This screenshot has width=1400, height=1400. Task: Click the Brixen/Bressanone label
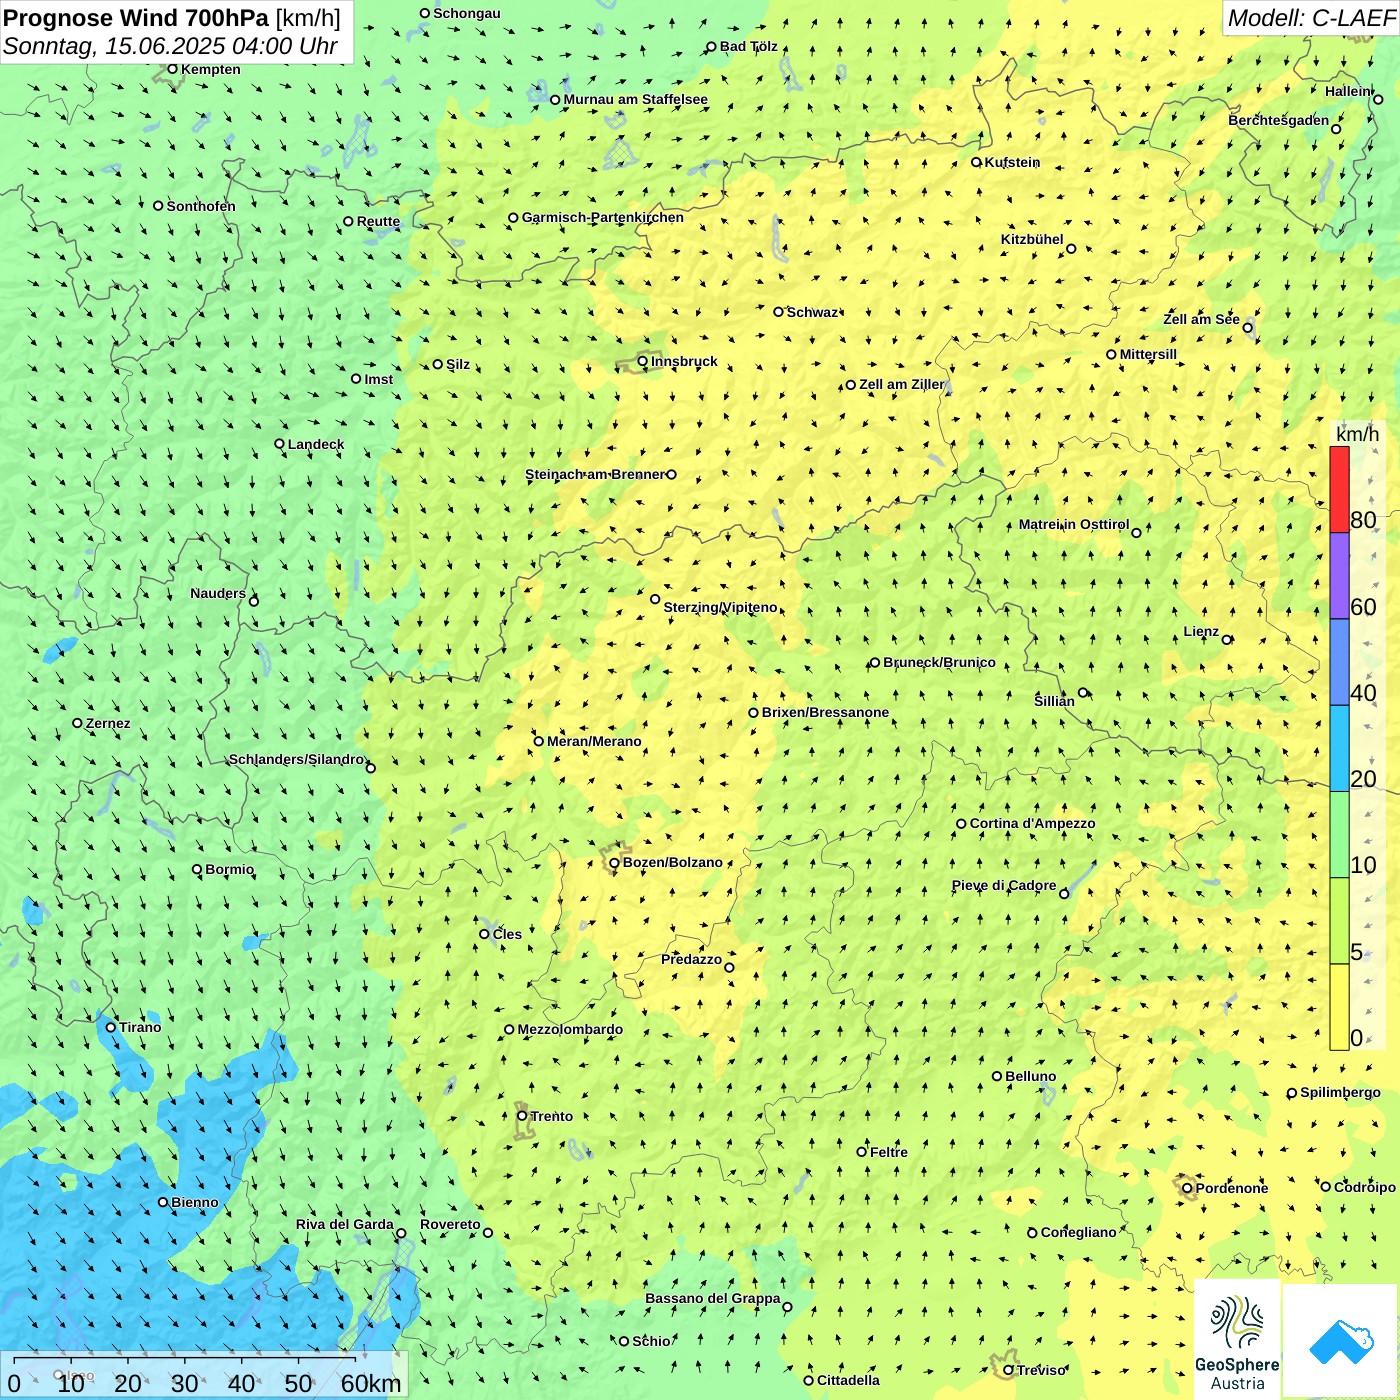825,712
